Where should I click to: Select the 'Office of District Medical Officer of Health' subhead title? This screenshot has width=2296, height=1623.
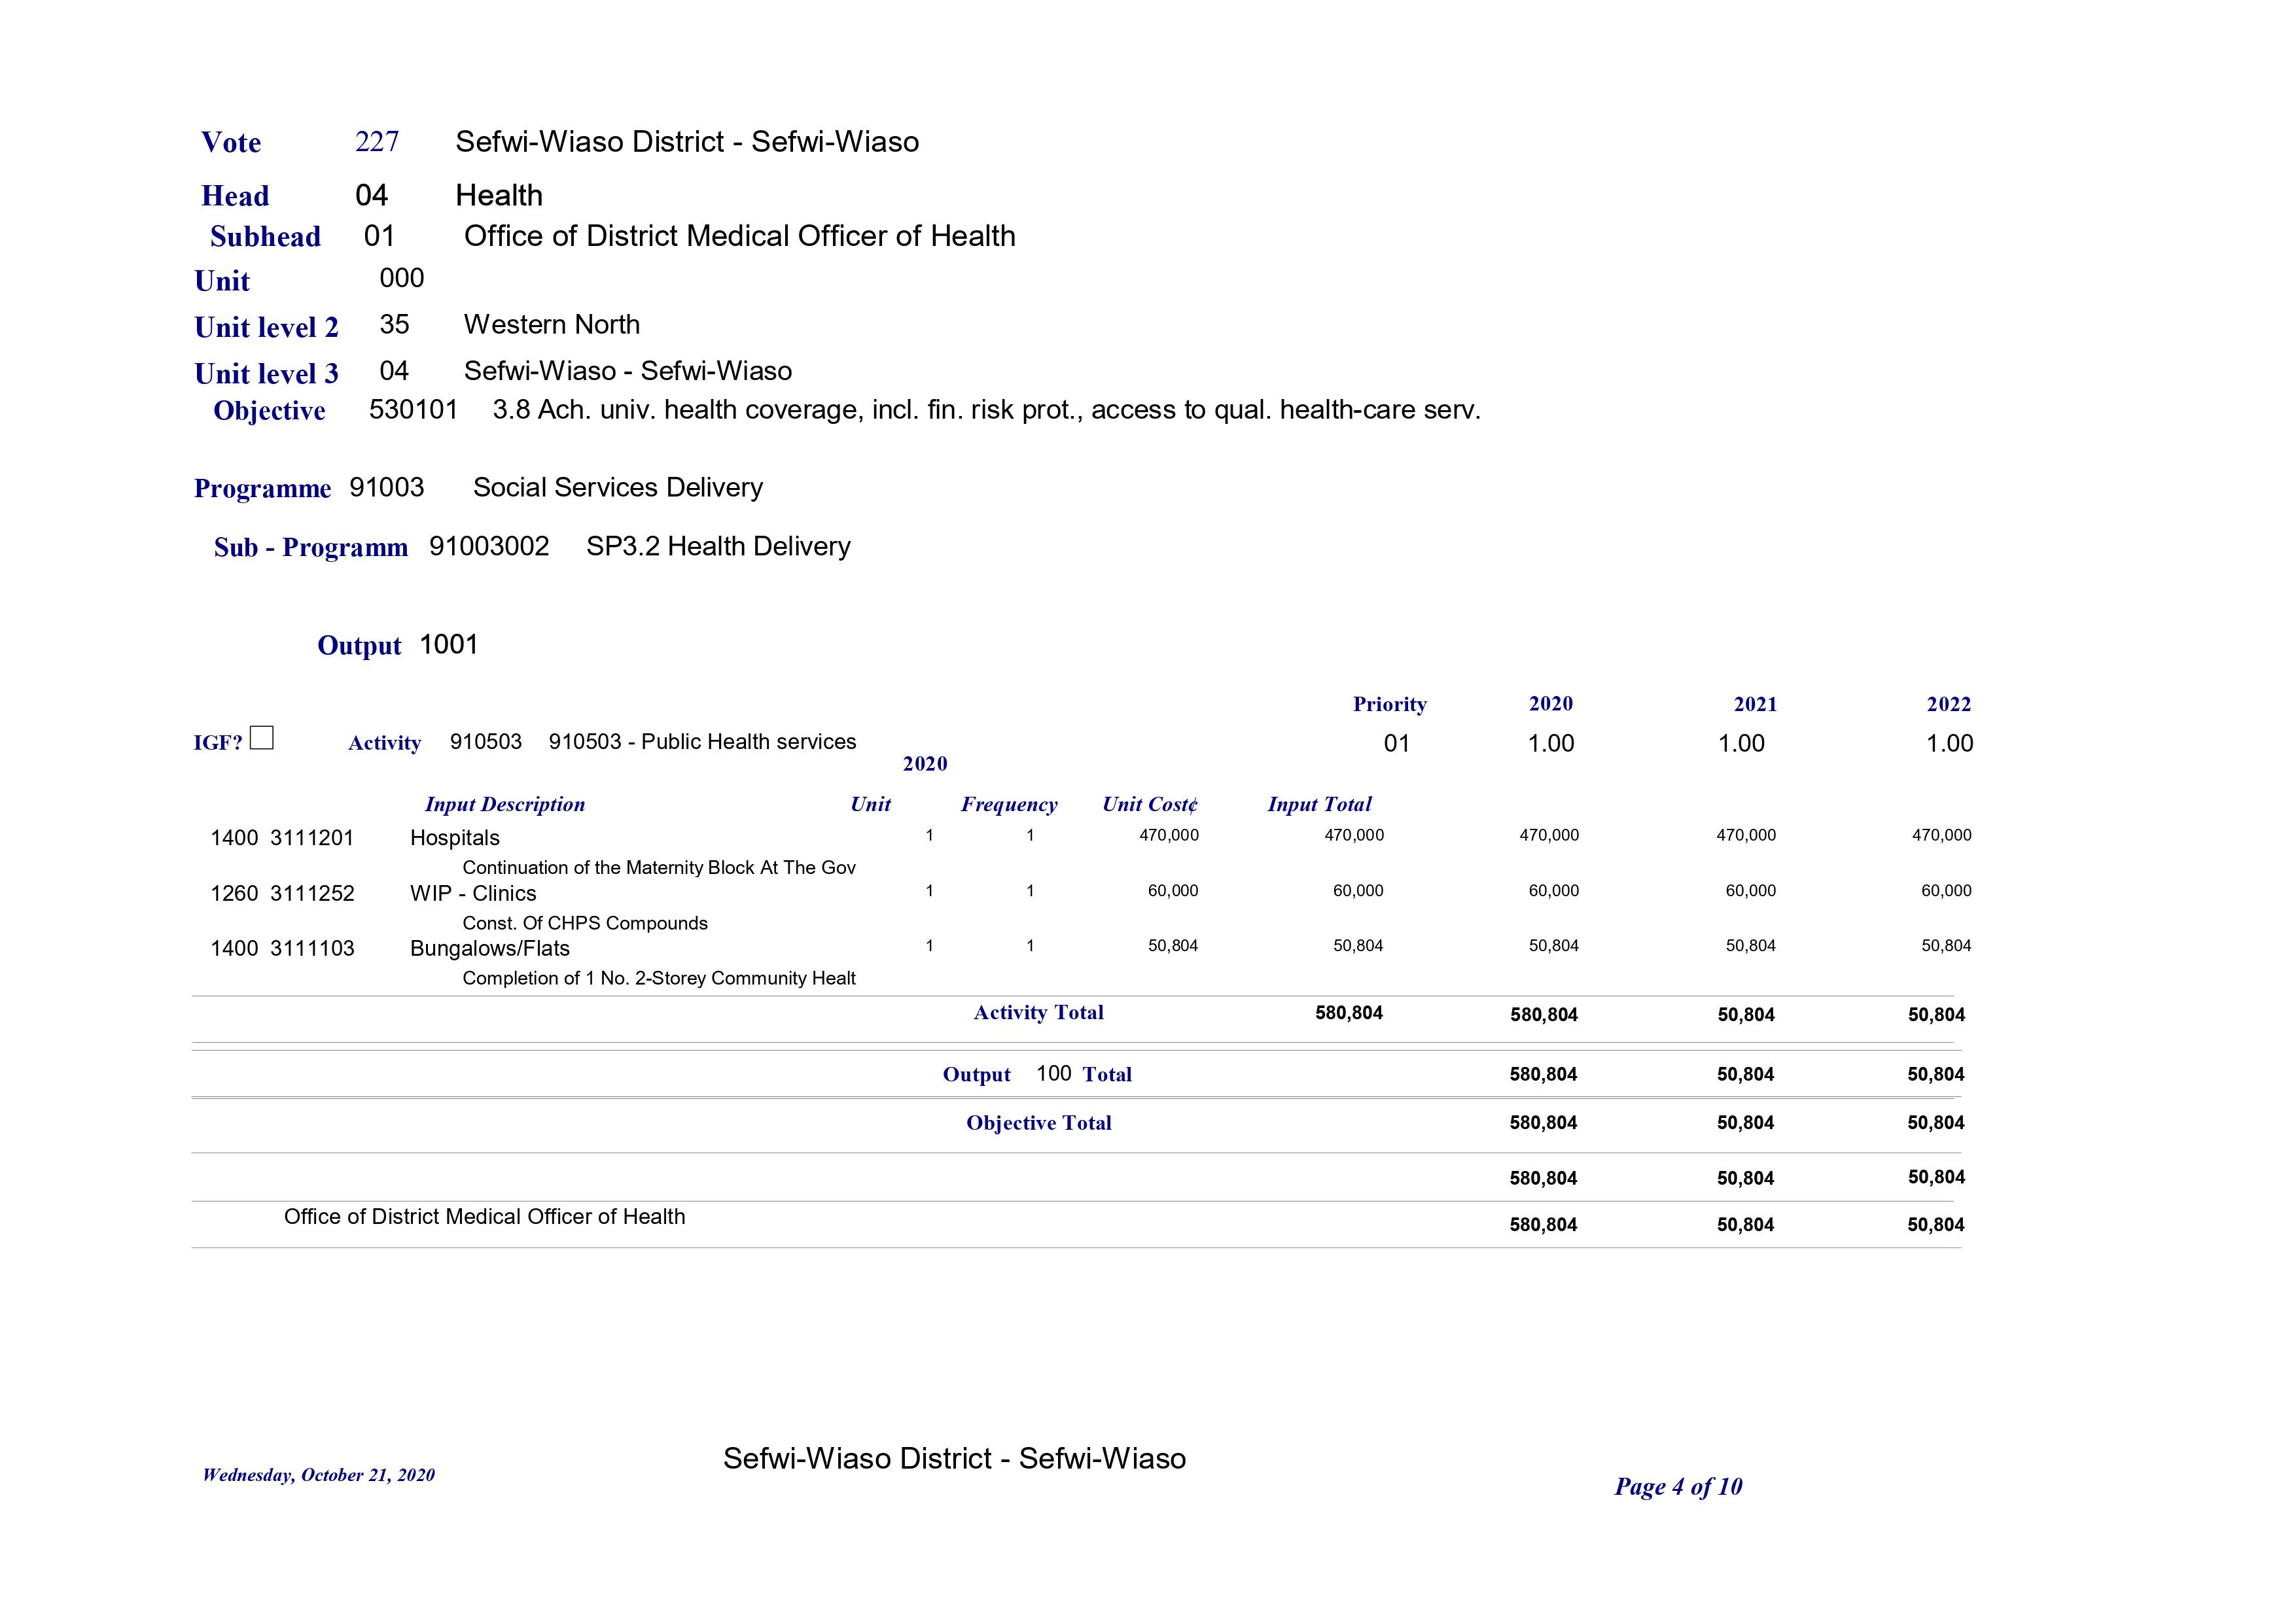[x=739, y=236]
